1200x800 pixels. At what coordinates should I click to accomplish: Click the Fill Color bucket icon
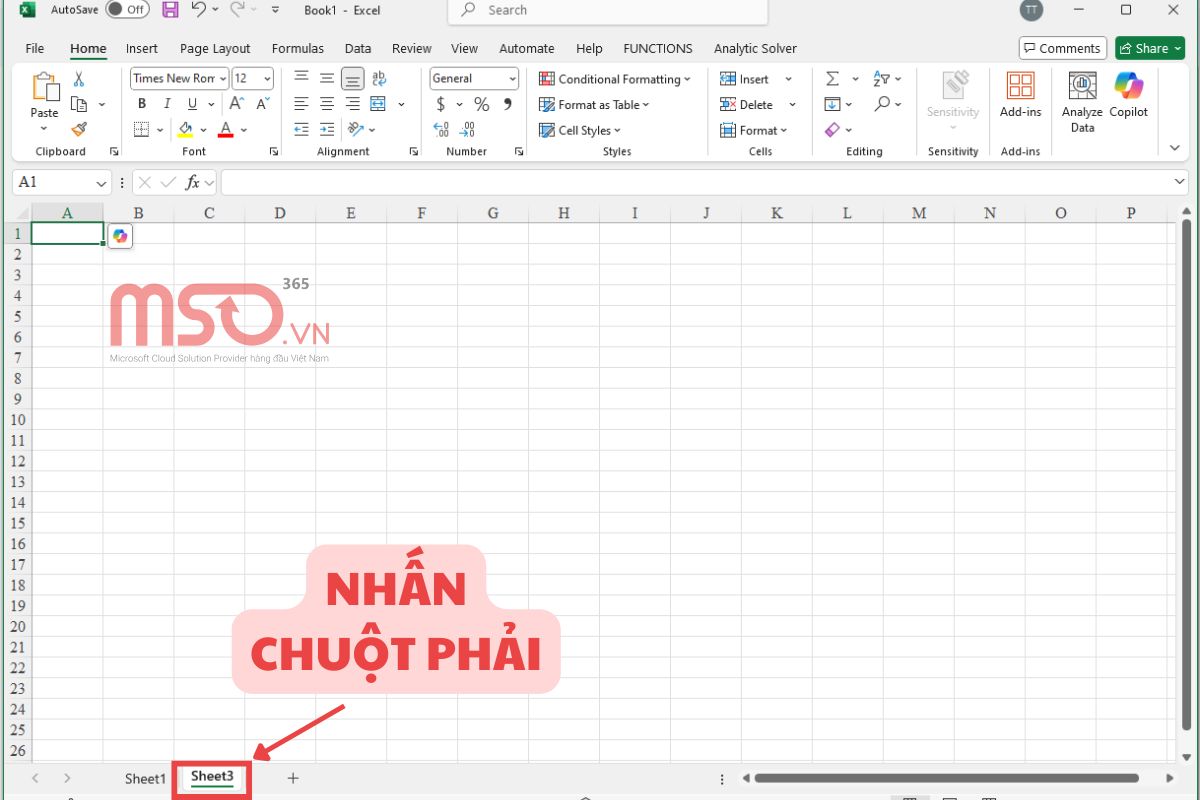pos(185,129)
